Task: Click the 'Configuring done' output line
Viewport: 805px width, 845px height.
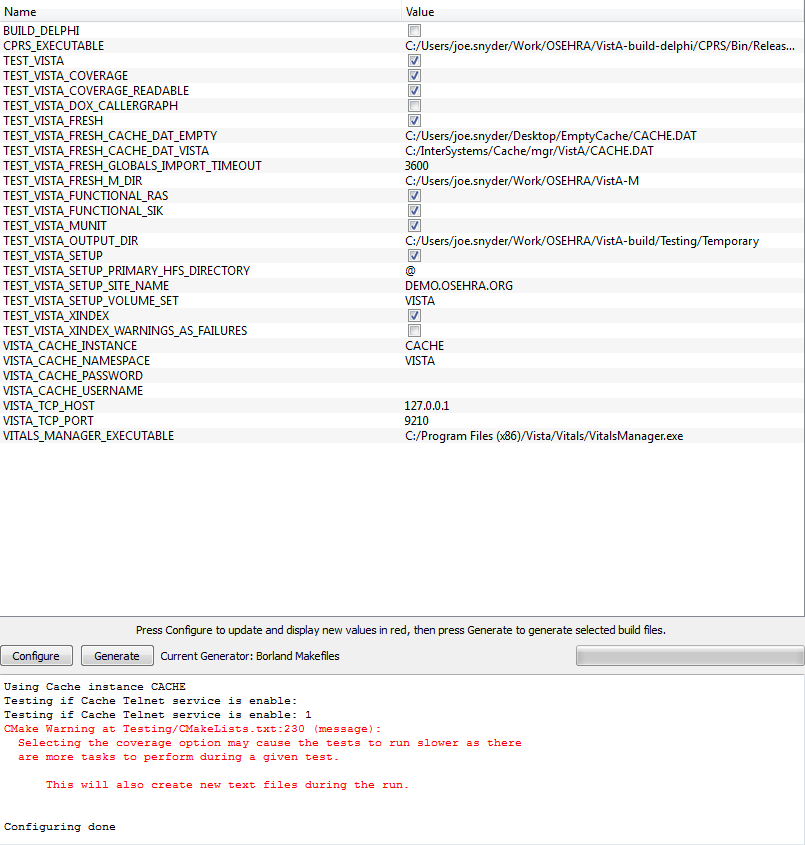Action: 60,827
